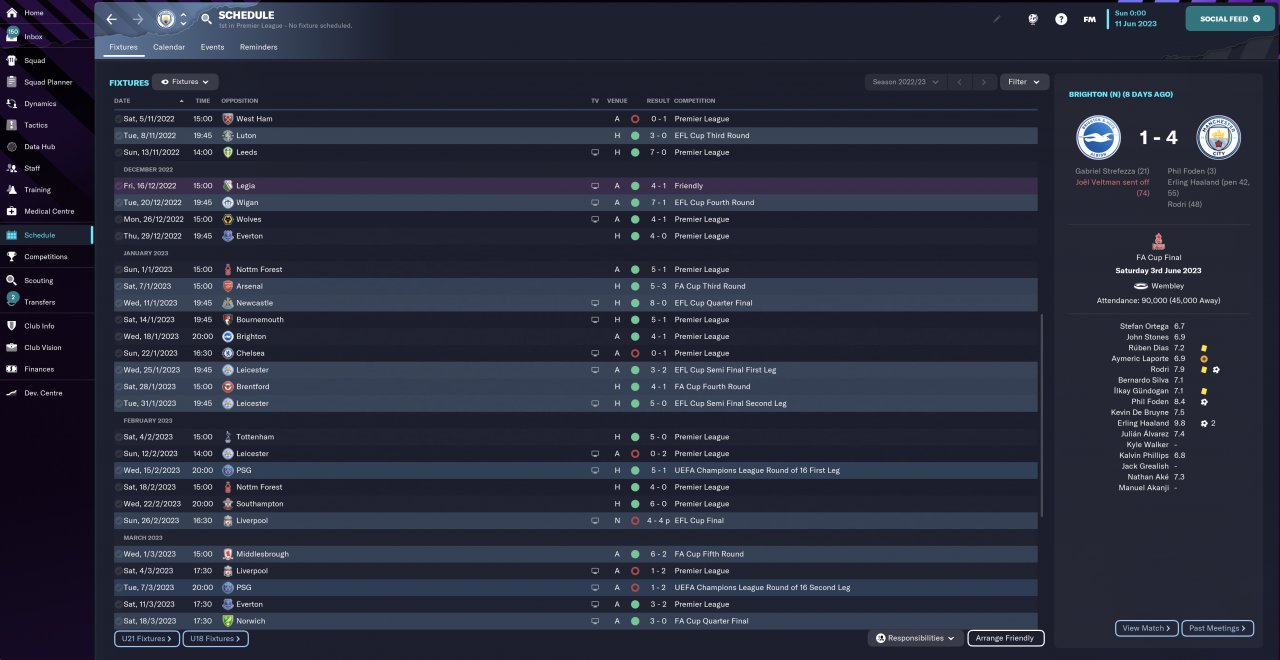
Task: Open the search magnifier icon
Action: pyautogui.click(x=206, y=19)
